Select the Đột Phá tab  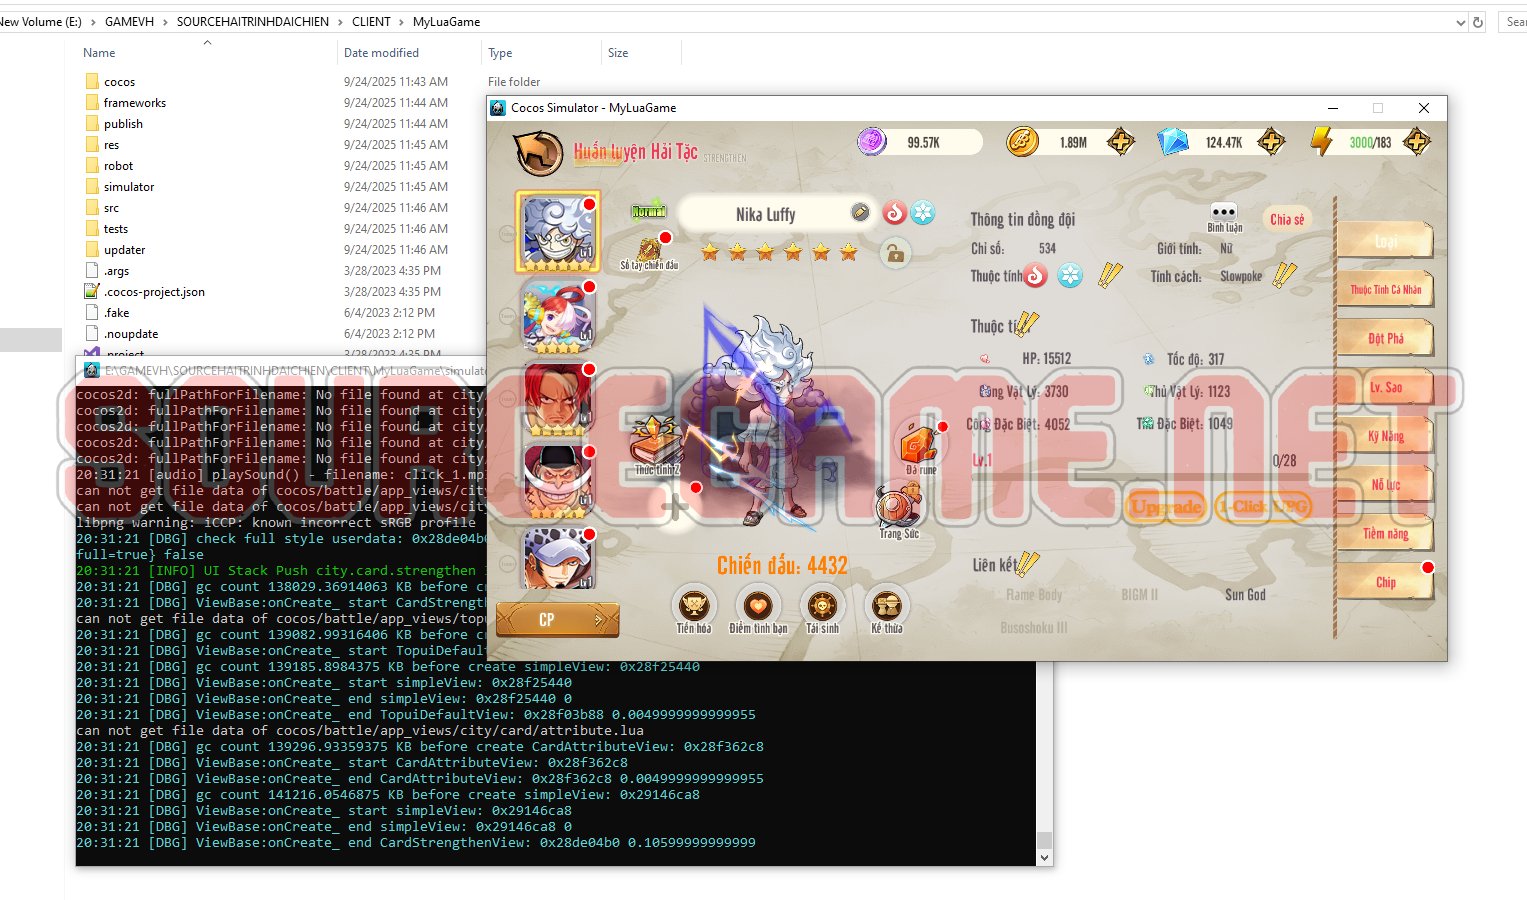(x=1385, y=339)
